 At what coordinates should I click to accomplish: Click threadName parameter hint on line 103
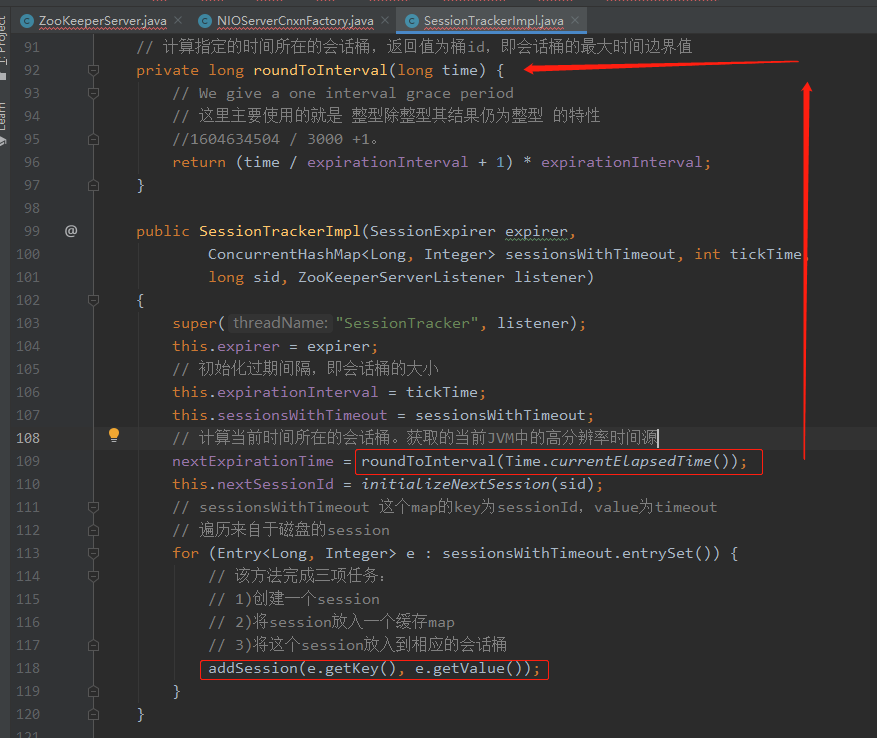280,323
